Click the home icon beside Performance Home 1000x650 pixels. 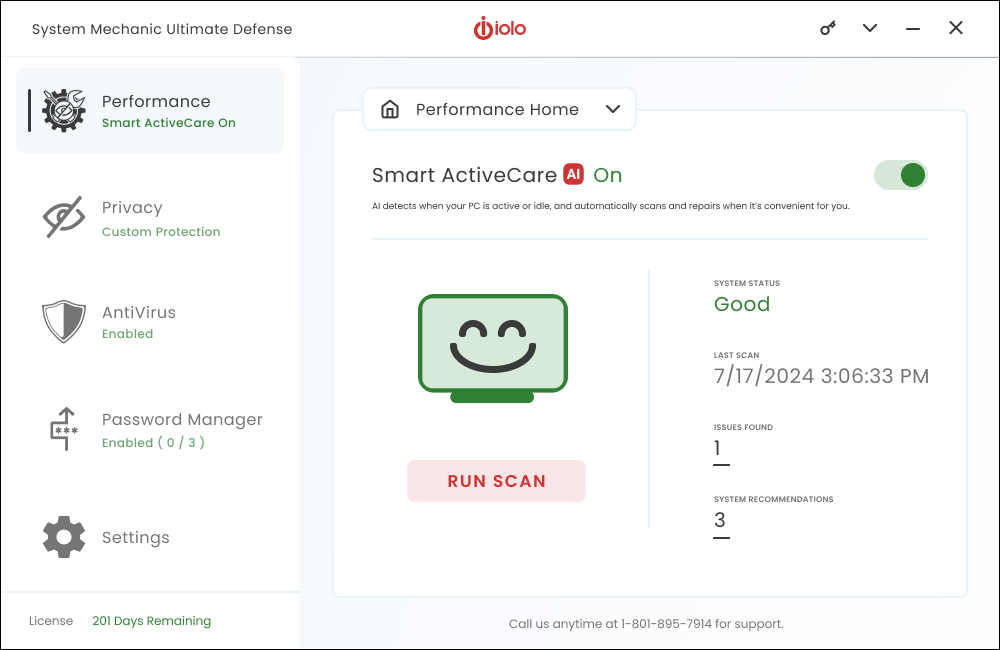pyautogui.click(x=390, y=109)
